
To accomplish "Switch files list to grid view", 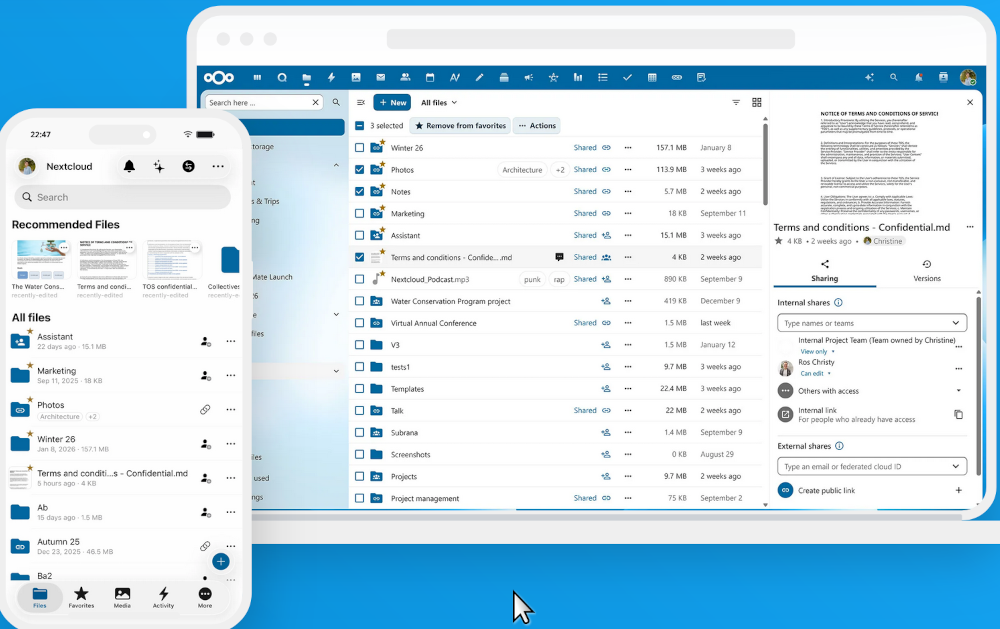I will (x=757, y=102).
